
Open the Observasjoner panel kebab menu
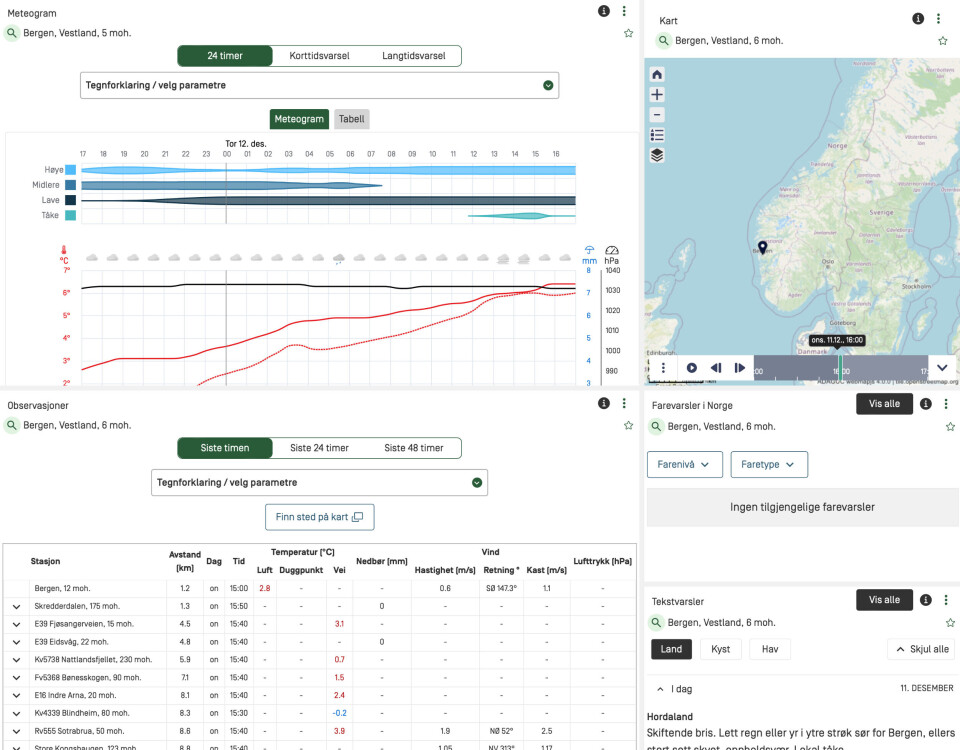[624, 404]
